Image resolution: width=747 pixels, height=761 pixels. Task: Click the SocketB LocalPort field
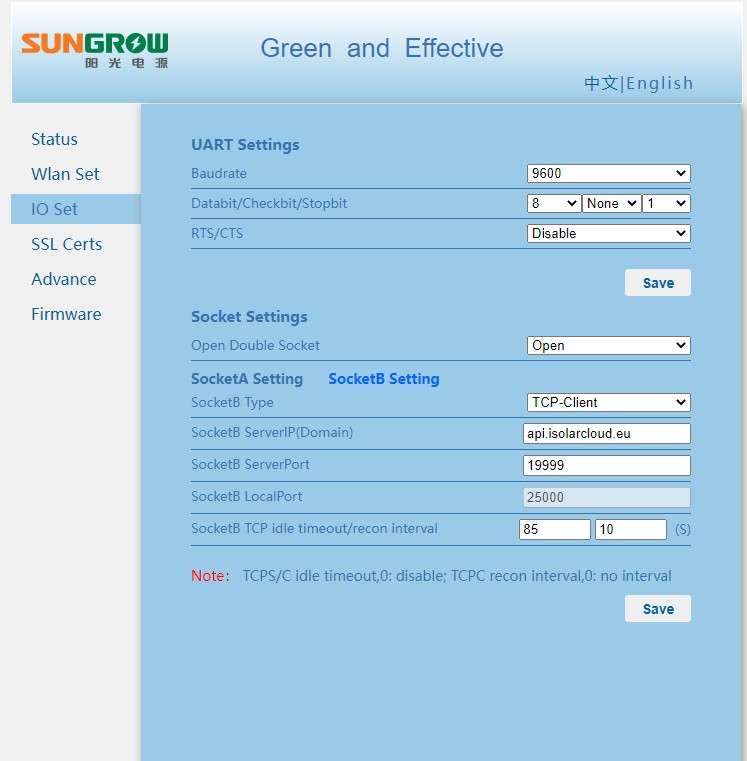[607, 497]
